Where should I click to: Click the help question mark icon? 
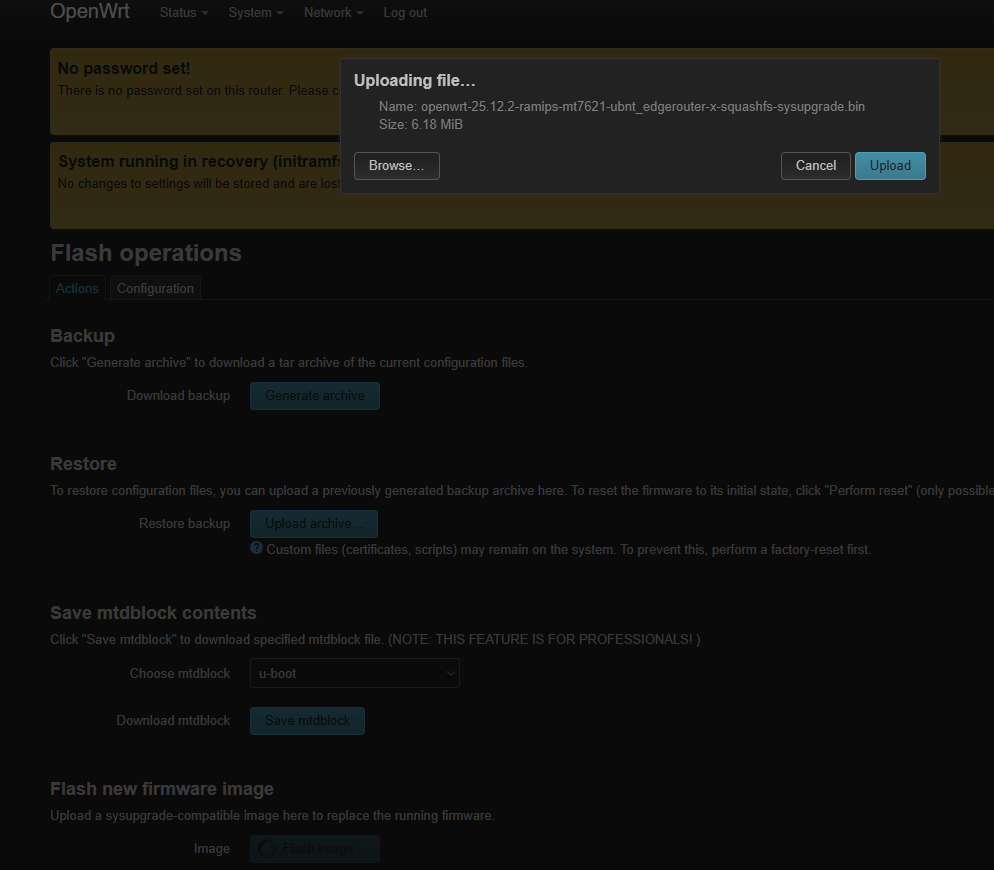[256, 548]
